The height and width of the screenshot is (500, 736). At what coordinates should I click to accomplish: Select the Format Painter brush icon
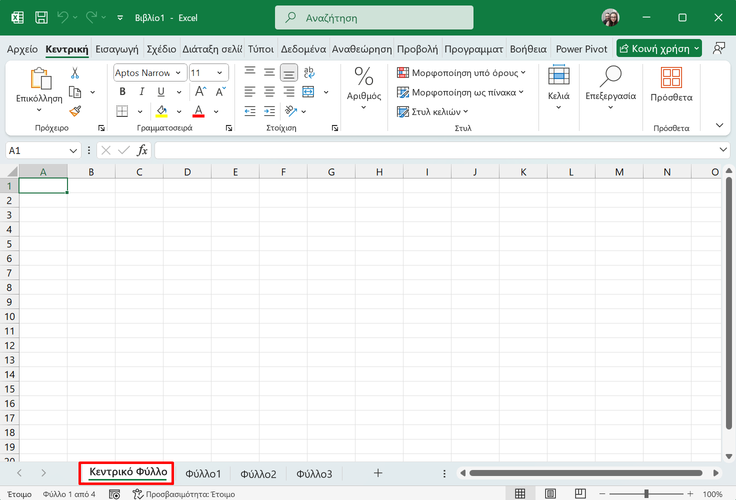(x=75, y=110)
